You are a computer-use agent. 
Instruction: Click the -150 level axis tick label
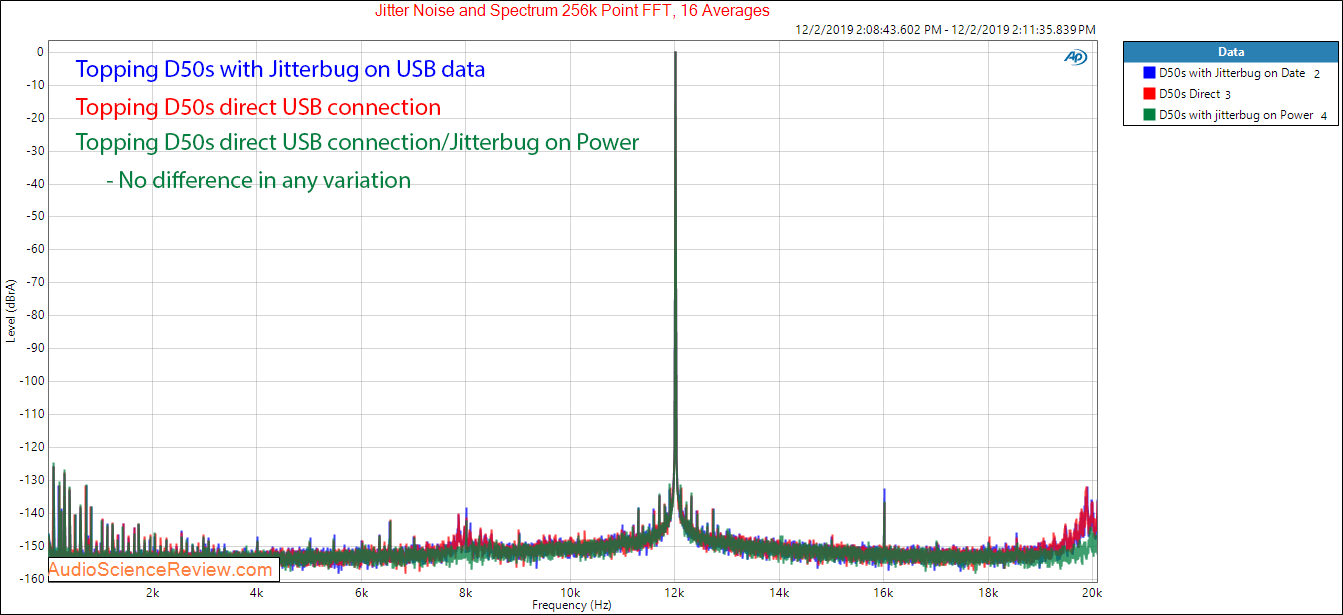click(32, 546)
